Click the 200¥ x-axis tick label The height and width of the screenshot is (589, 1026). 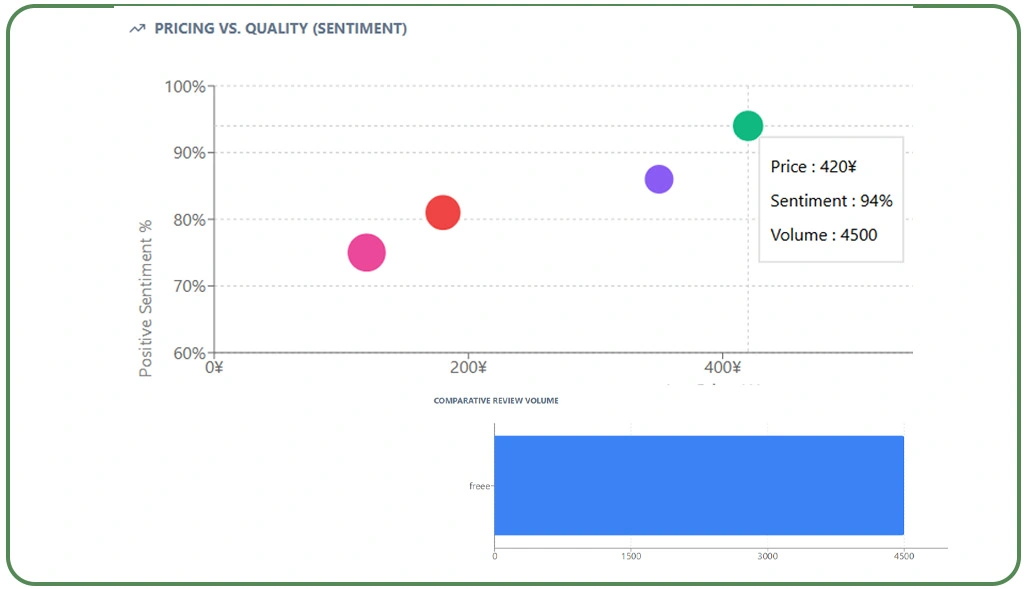pyautogui.click(x=468, y=367)
